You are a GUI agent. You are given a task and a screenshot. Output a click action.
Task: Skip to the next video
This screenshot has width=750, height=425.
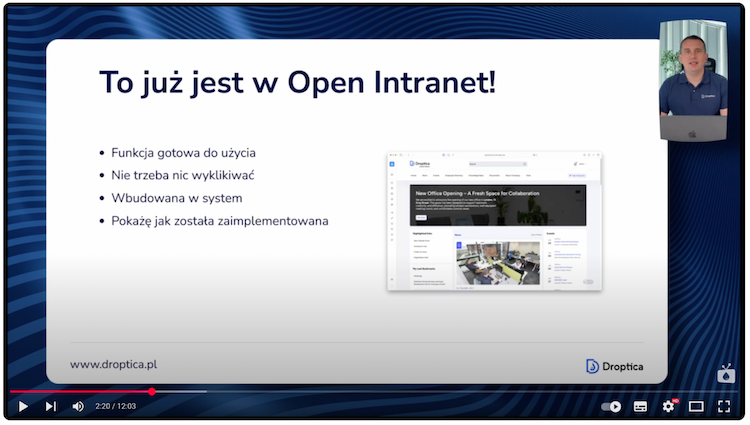pos(51,406)
